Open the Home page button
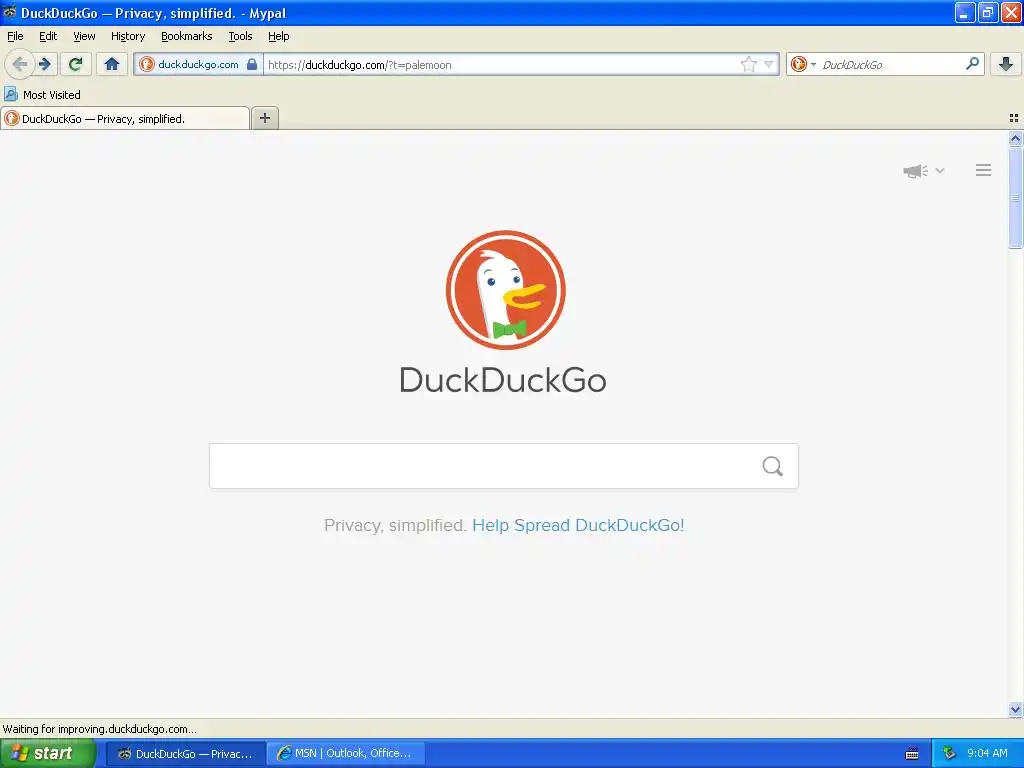1024x768 pixels. [112, 64]
